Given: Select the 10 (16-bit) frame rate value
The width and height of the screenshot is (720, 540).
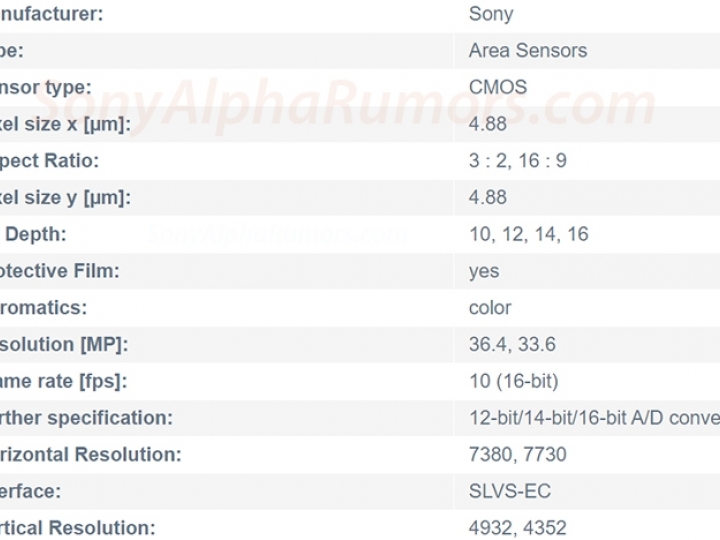Looking at the screenshot, I should click(x=513, y=381).
